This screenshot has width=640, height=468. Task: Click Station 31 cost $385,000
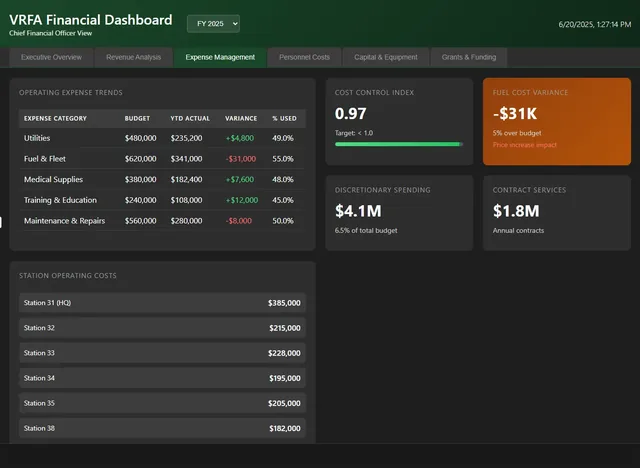tap(284, 303)
